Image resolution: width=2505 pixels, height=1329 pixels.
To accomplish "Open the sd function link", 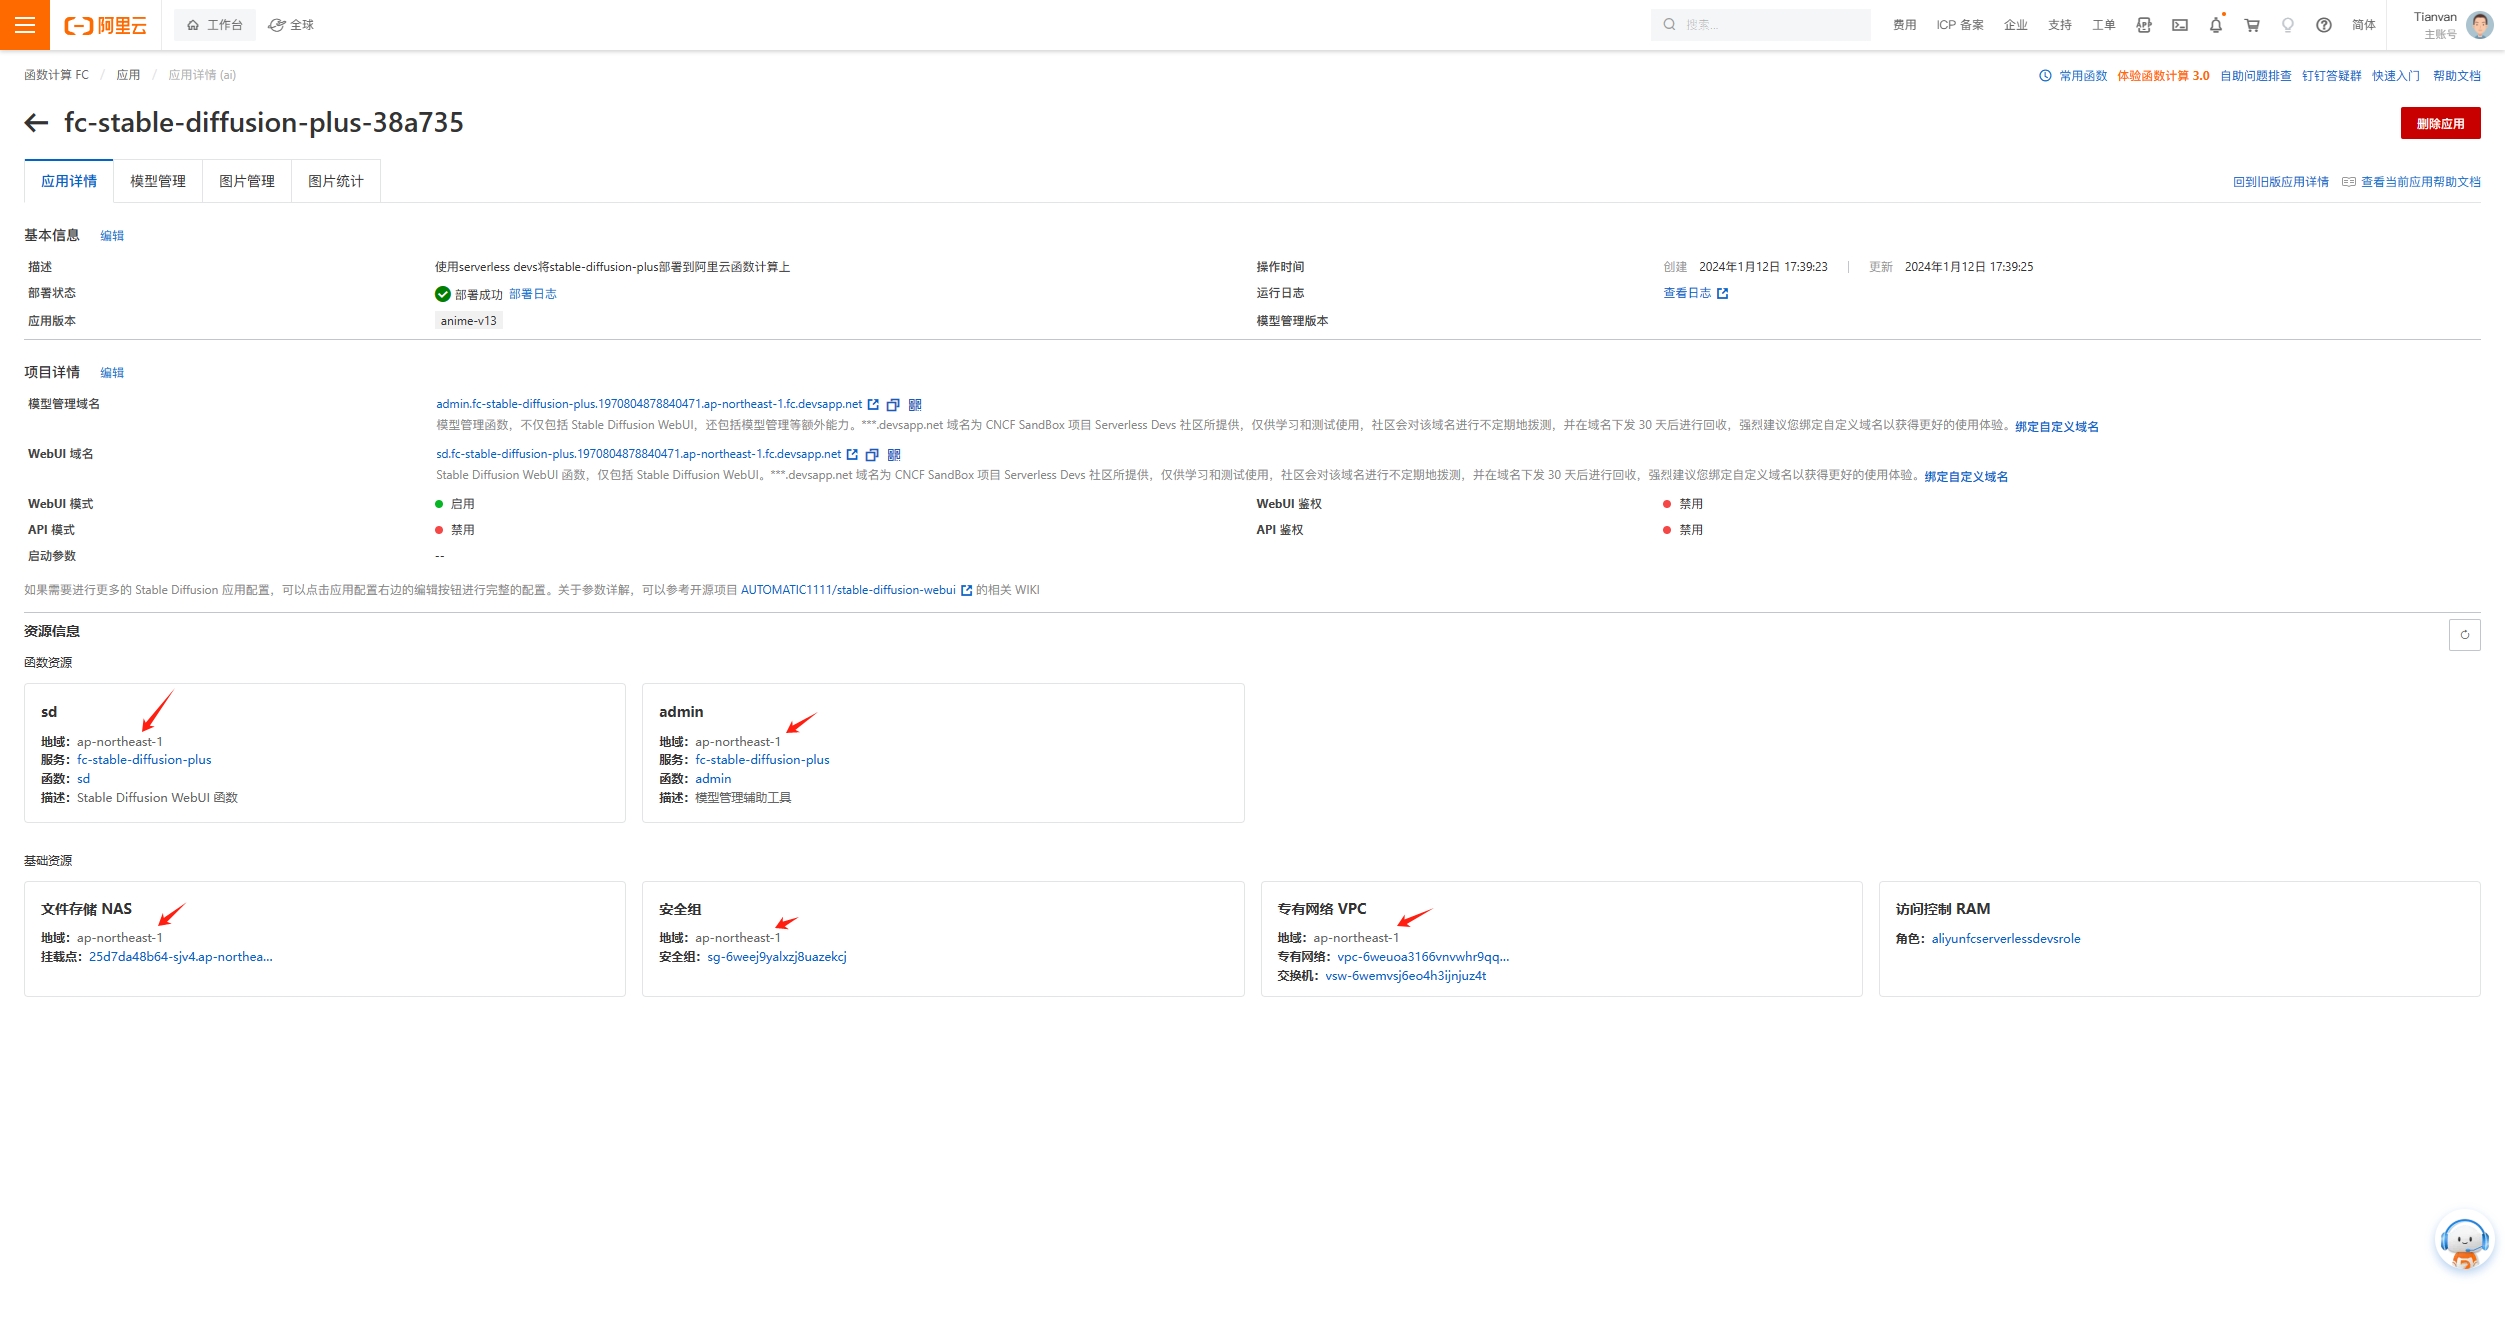I will (83, 779).
